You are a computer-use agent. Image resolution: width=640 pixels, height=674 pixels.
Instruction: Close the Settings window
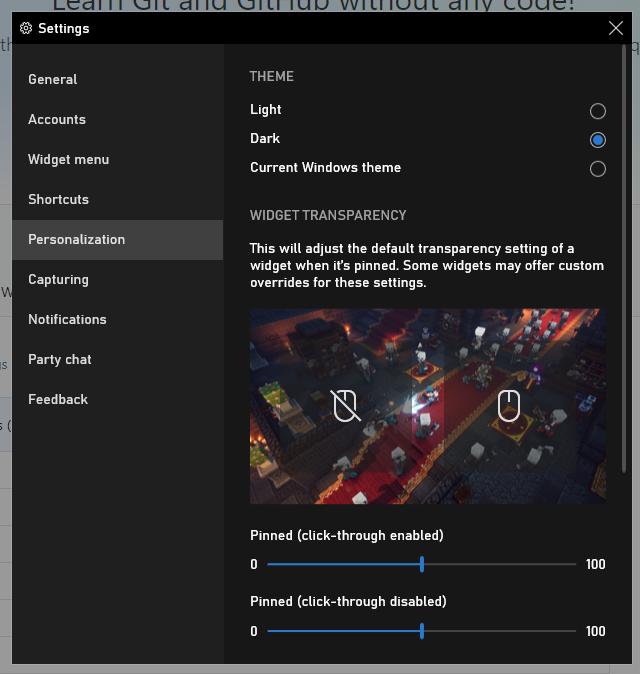(616, 28)
